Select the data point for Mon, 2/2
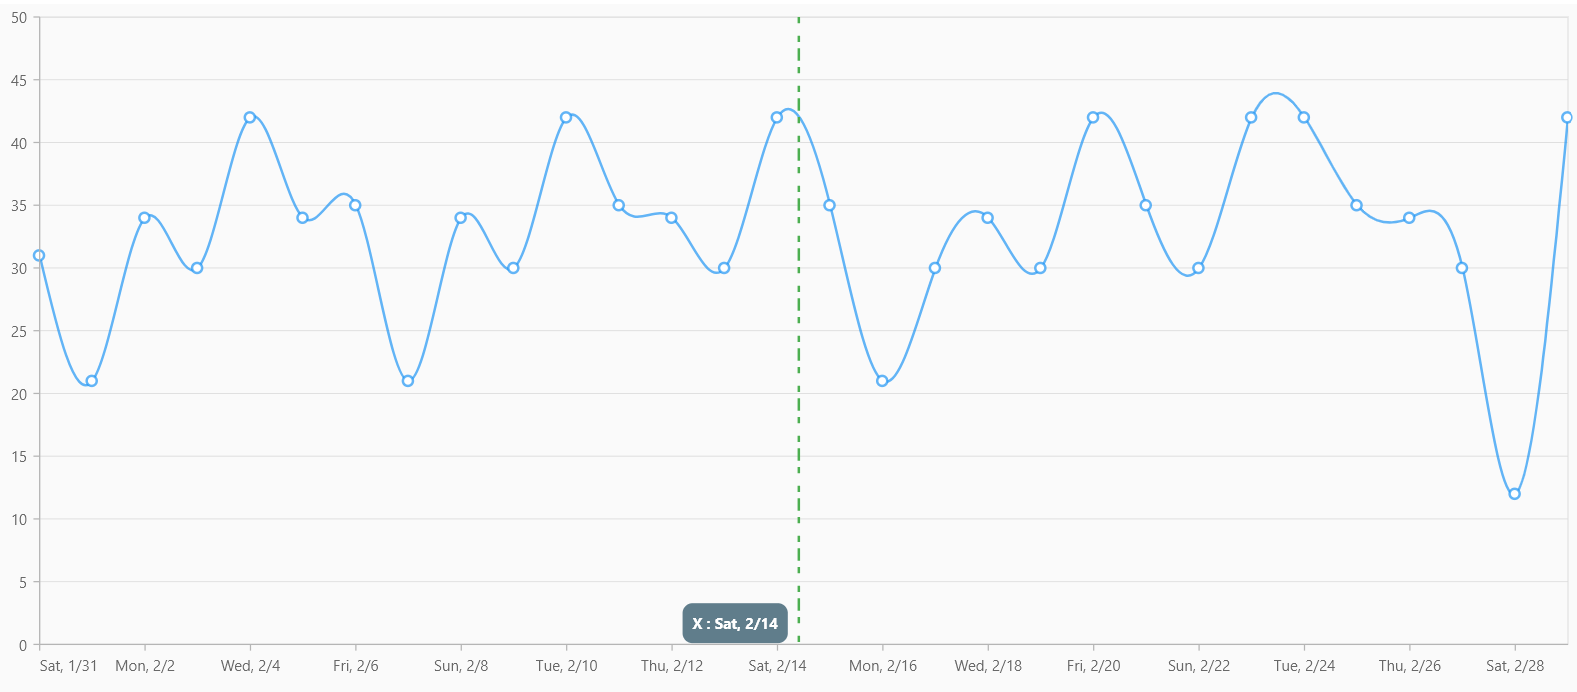Image resolution: width=1577 pixels, height=692 pixels. coord(144,218)
